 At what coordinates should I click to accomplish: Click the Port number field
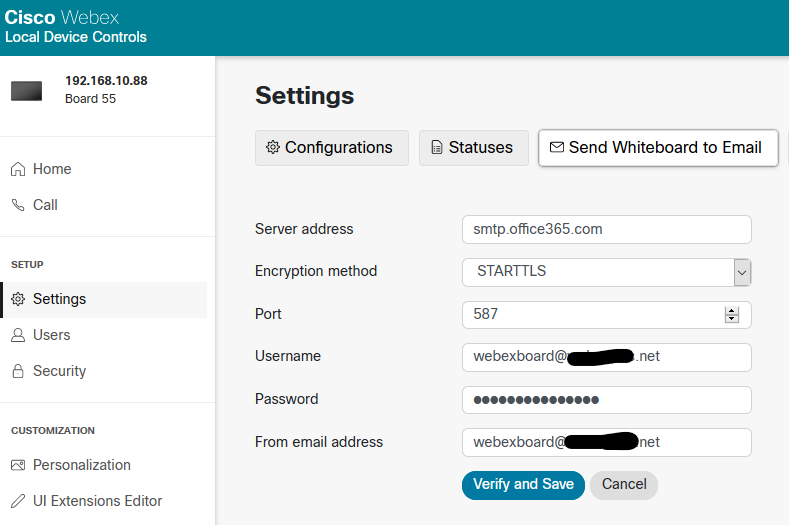point(606,315)
